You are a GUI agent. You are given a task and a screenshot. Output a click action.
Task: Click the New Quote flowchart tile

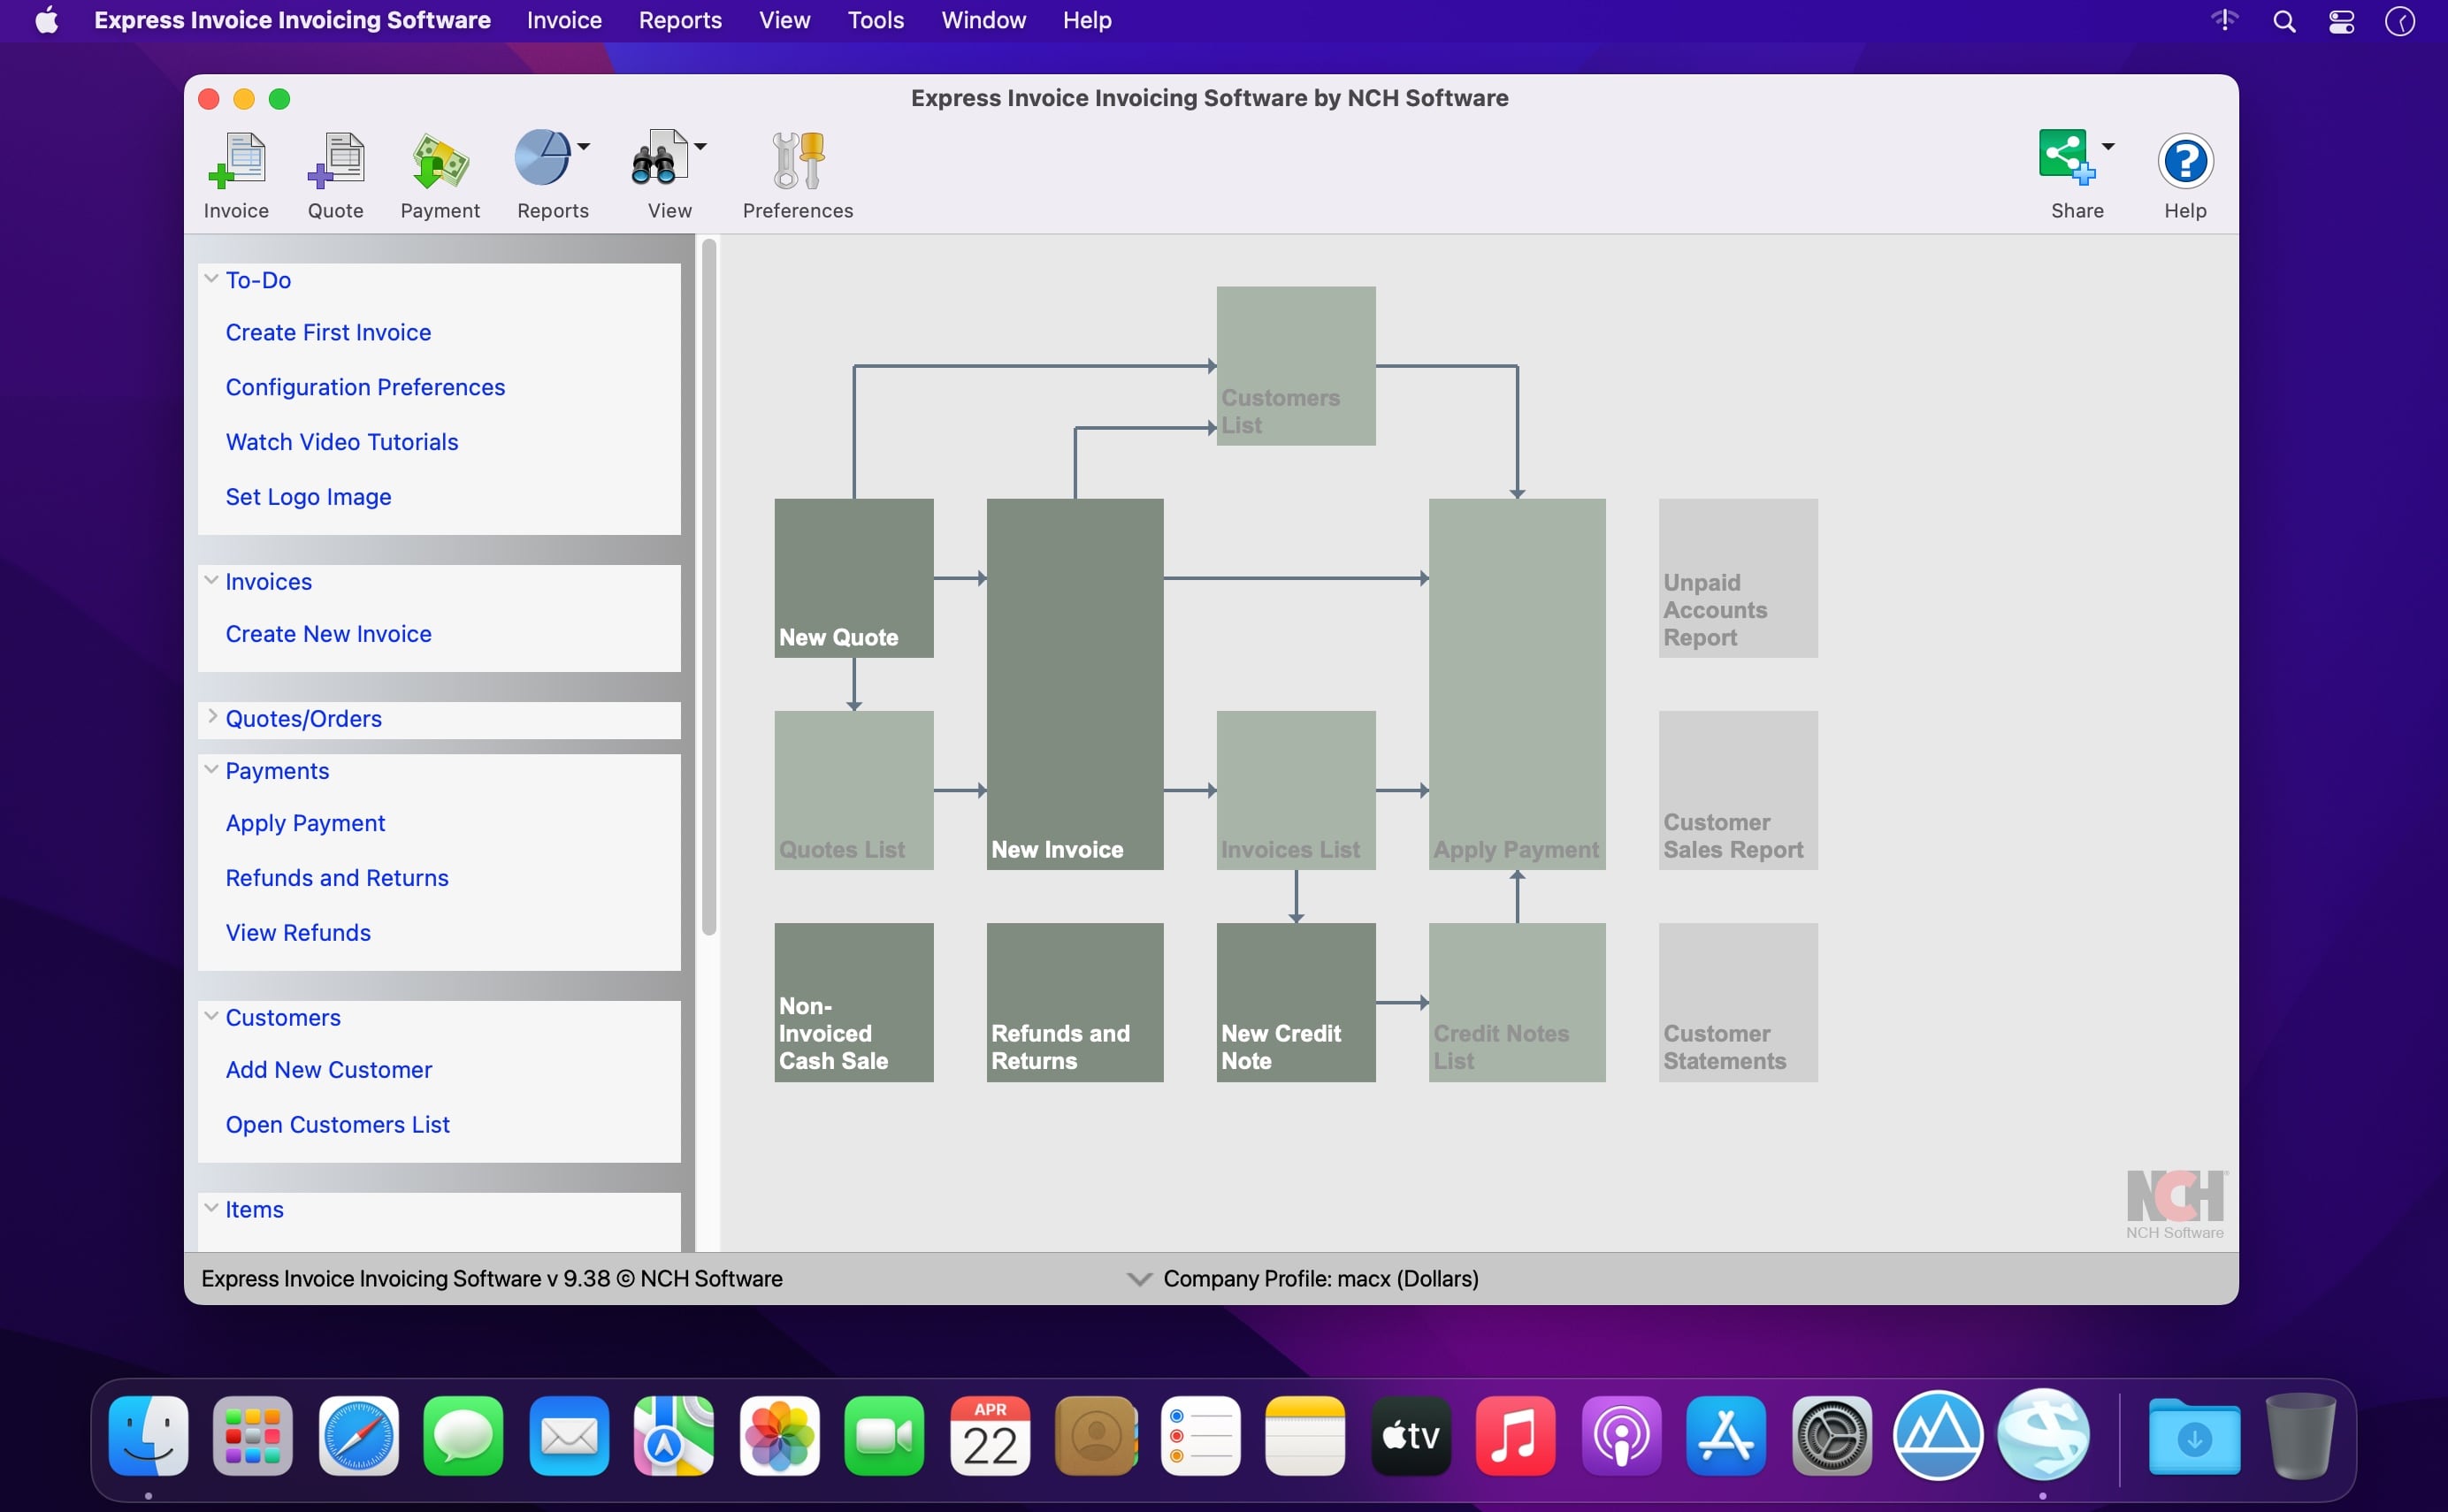tap(854, 578)
